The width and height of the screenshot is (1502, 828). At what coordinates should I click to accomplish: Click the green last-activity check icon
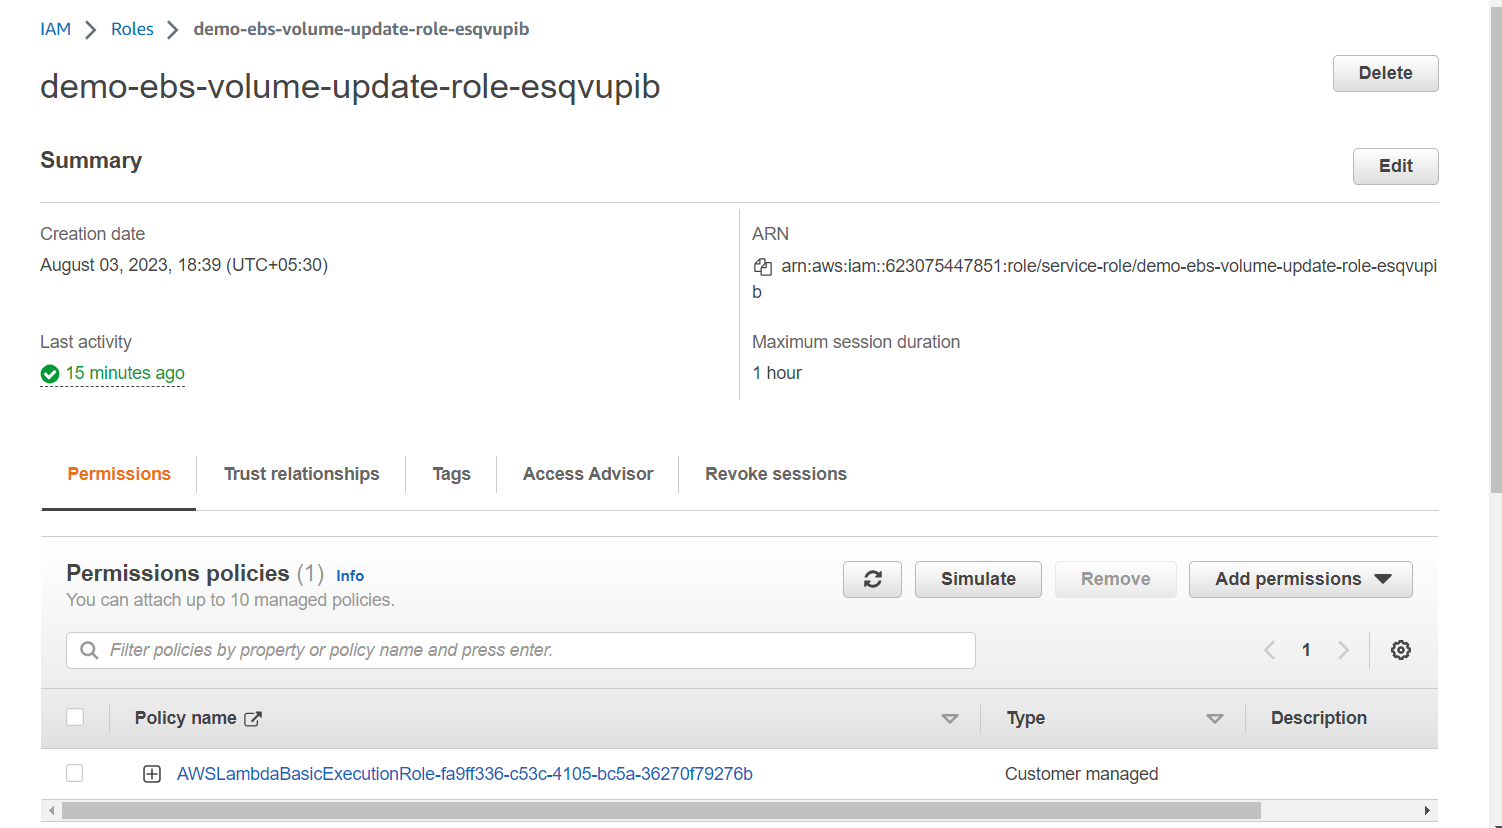point(50,374)
